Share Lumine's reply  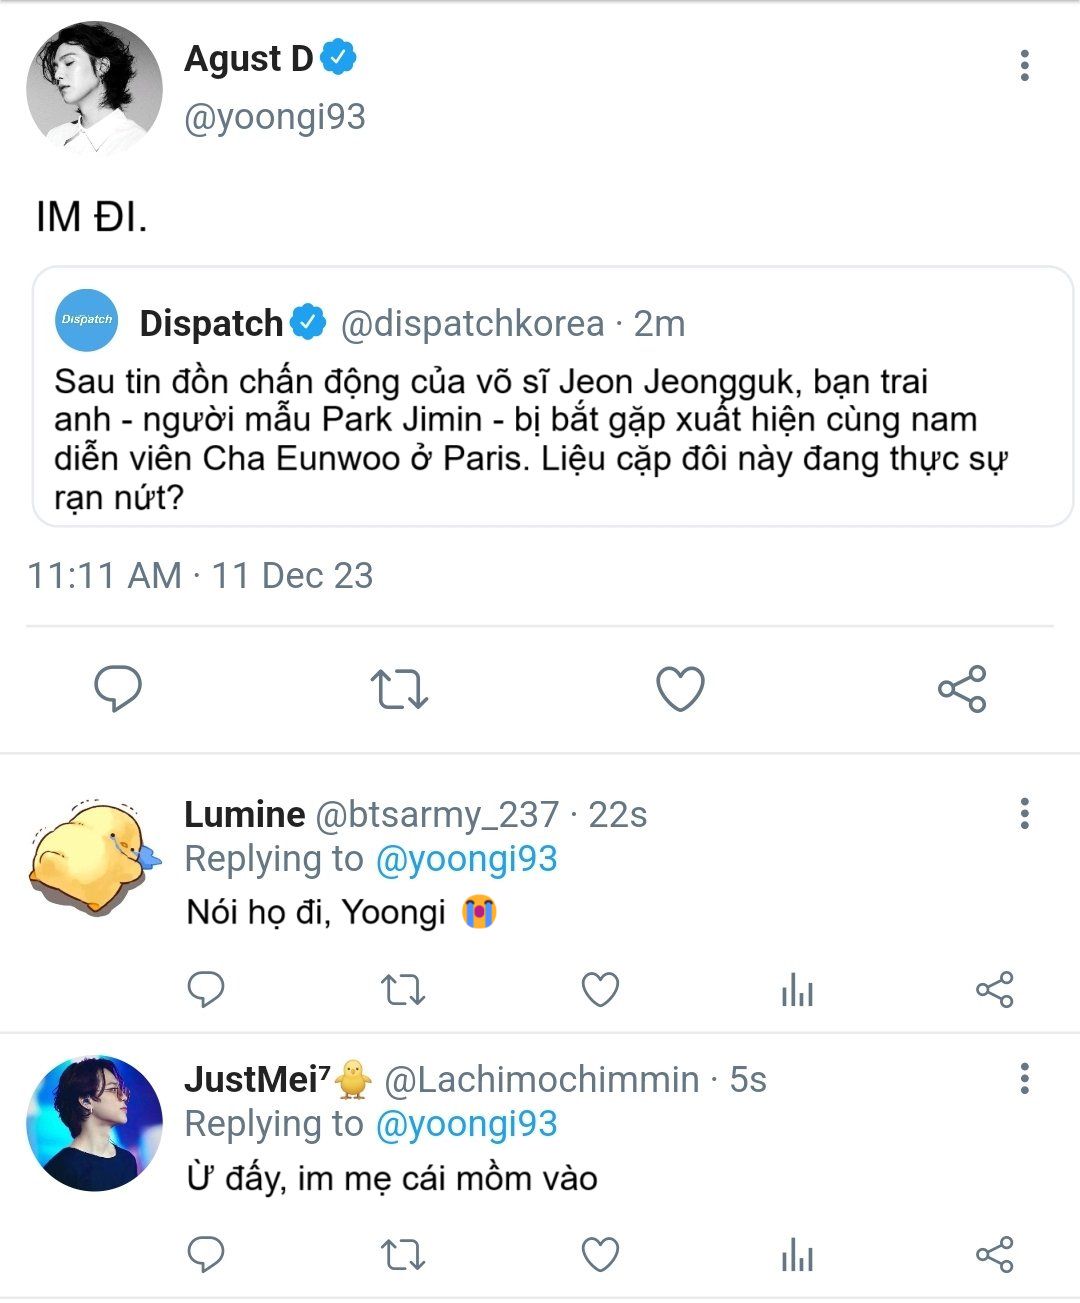tap(994, 990)
